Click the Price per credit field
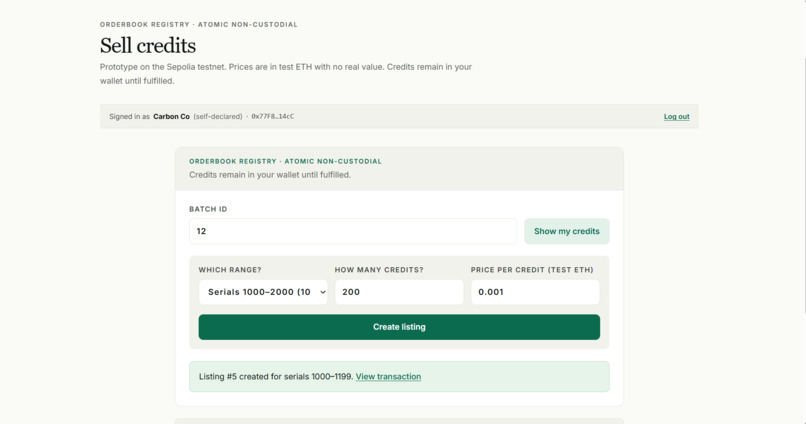This screenshot has height=424, width=806. pos(535,292)
